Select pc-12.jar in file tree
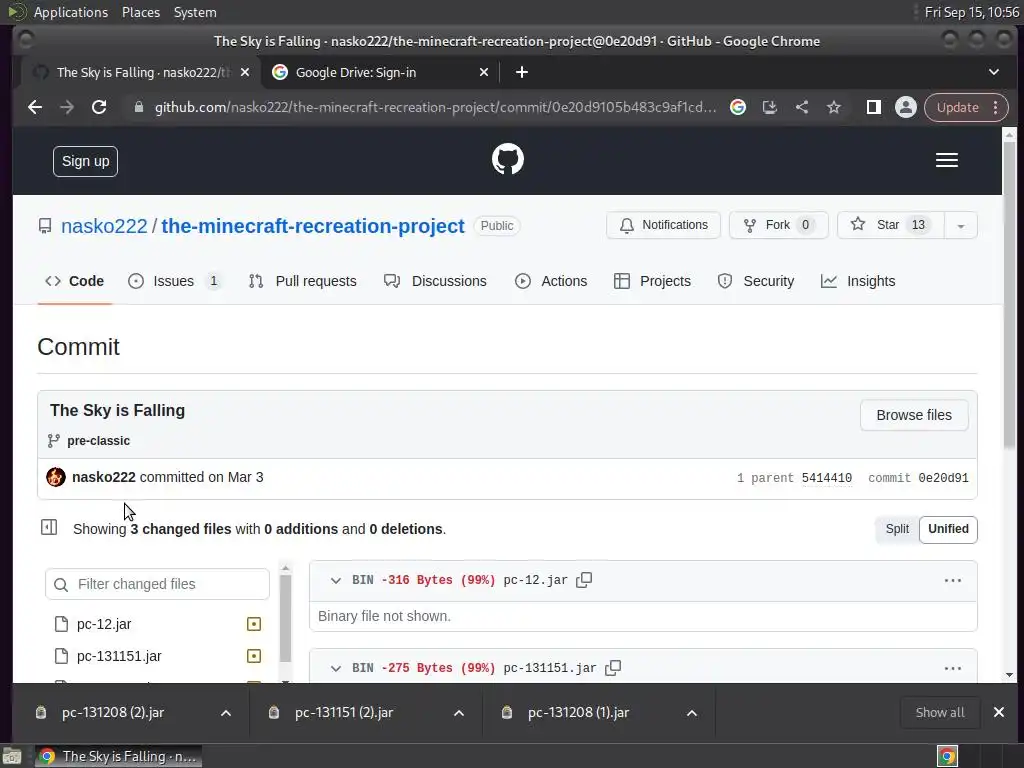1024x768 pixels. point(157,624)
